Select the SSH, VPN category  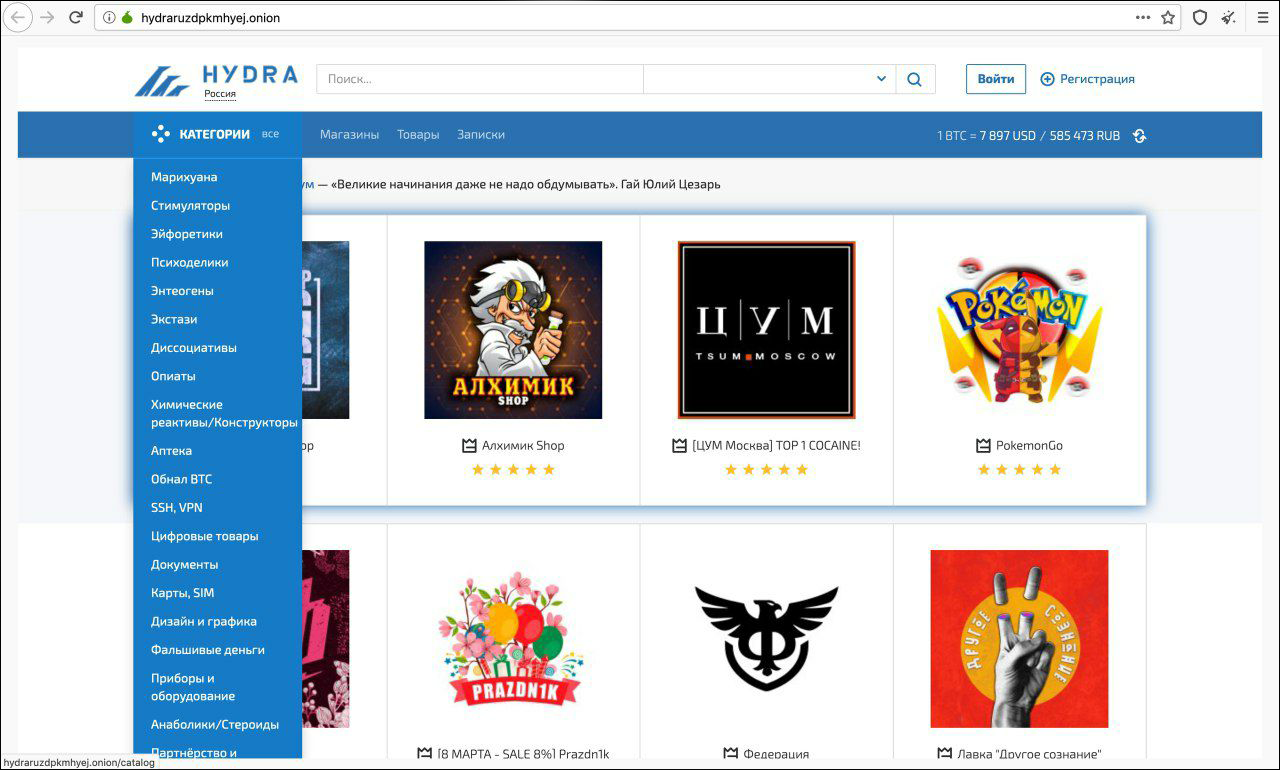(177, 507)
